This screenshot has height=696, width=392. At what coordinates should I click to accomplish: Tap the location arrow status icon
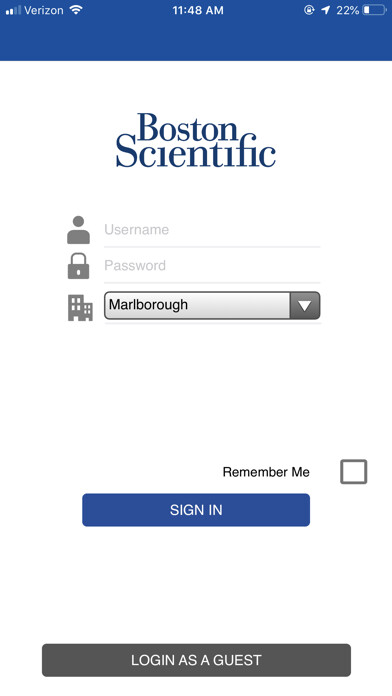coord(326,10)
